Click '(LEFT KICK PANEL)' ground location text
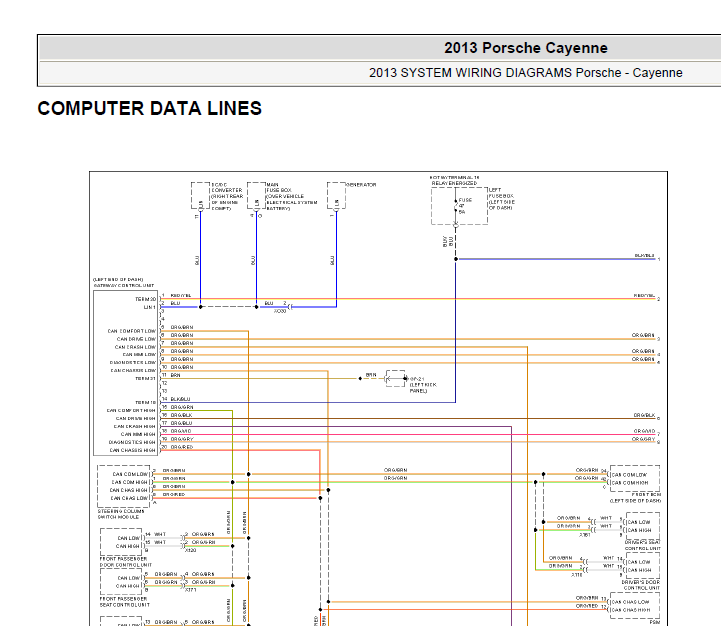Screen dimensions: 721x626 tap(423, 388)
